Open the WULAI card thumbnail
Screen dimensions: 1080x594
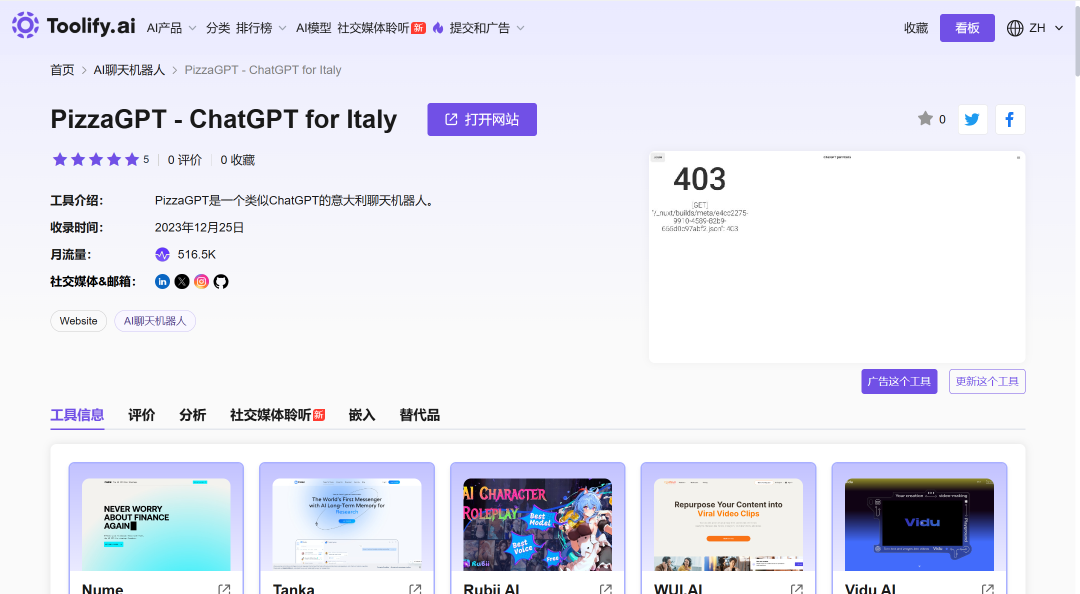(x=729, y=524)
